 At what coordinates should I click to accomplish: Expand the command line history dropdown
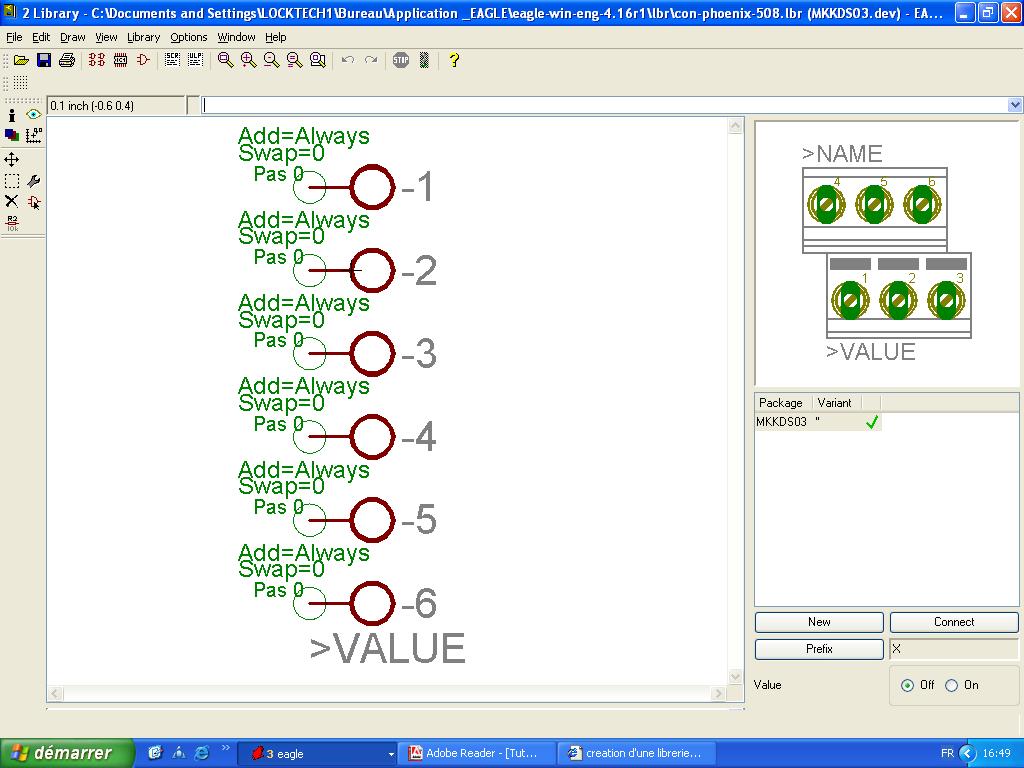click(x=1015, y=105)
